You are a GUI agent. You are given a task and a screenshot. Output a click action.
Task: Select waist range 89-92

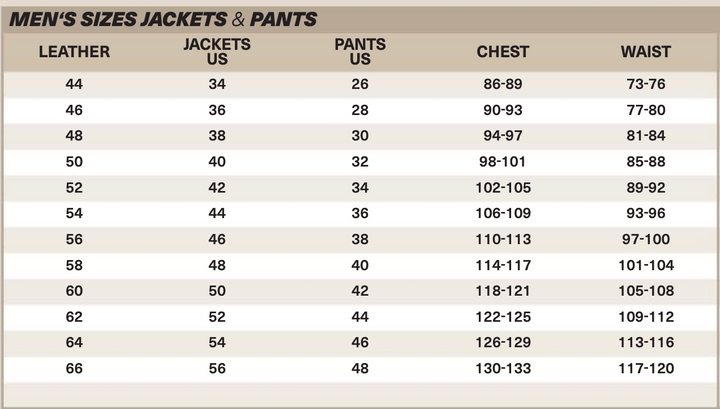click(x=645, y=187)
